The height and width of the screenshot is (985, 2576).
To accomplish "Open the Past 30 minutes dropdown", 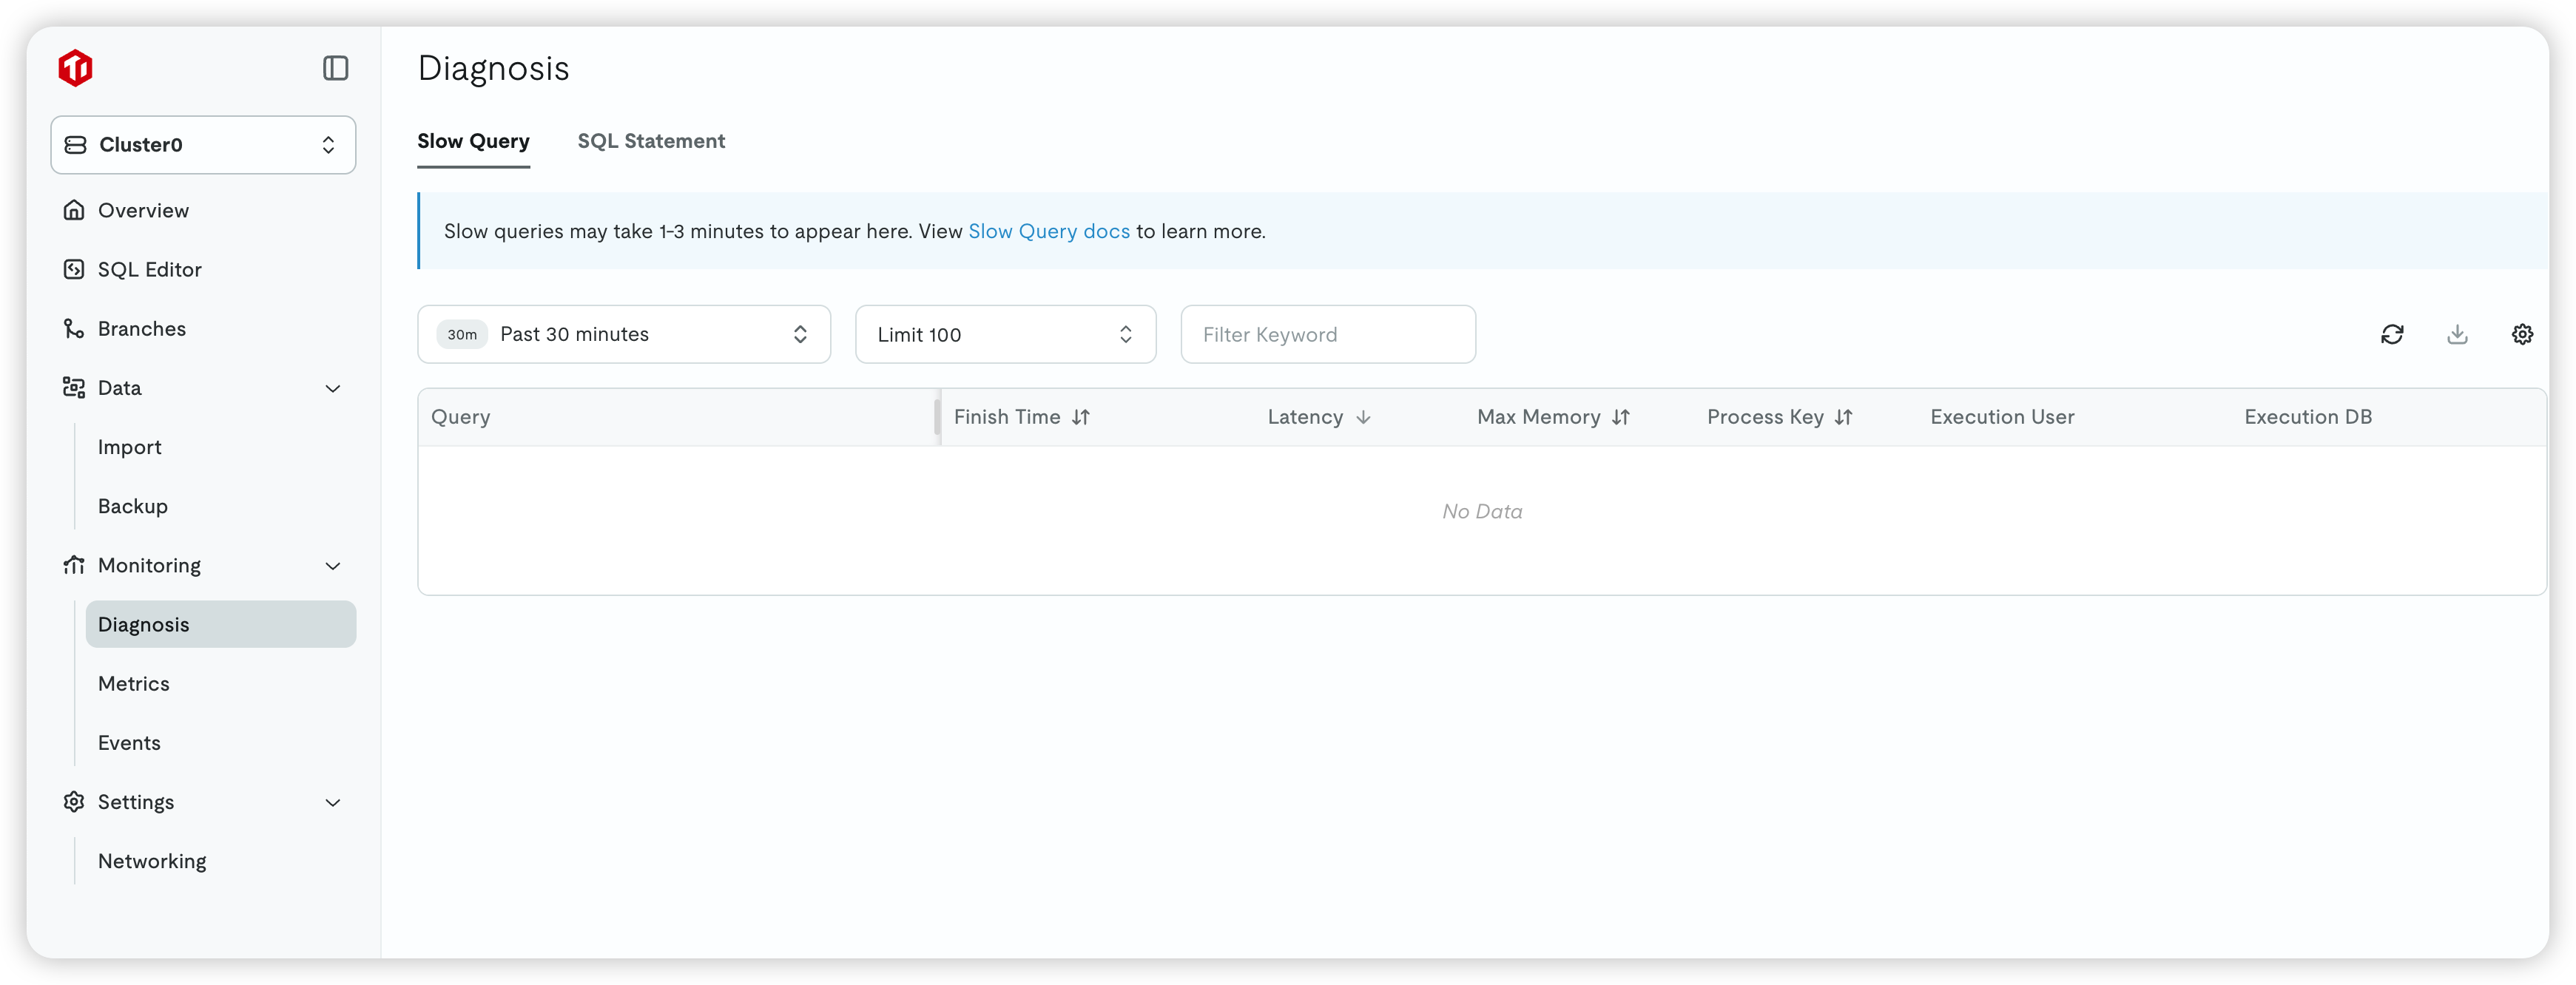I will tap(623, 334).
